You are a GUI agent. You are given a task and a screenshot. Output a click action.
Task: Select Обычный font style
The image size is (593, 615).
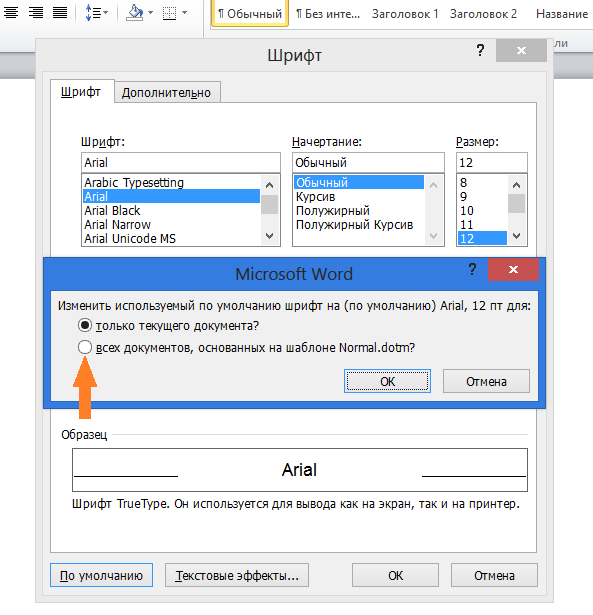pos(359,182)
